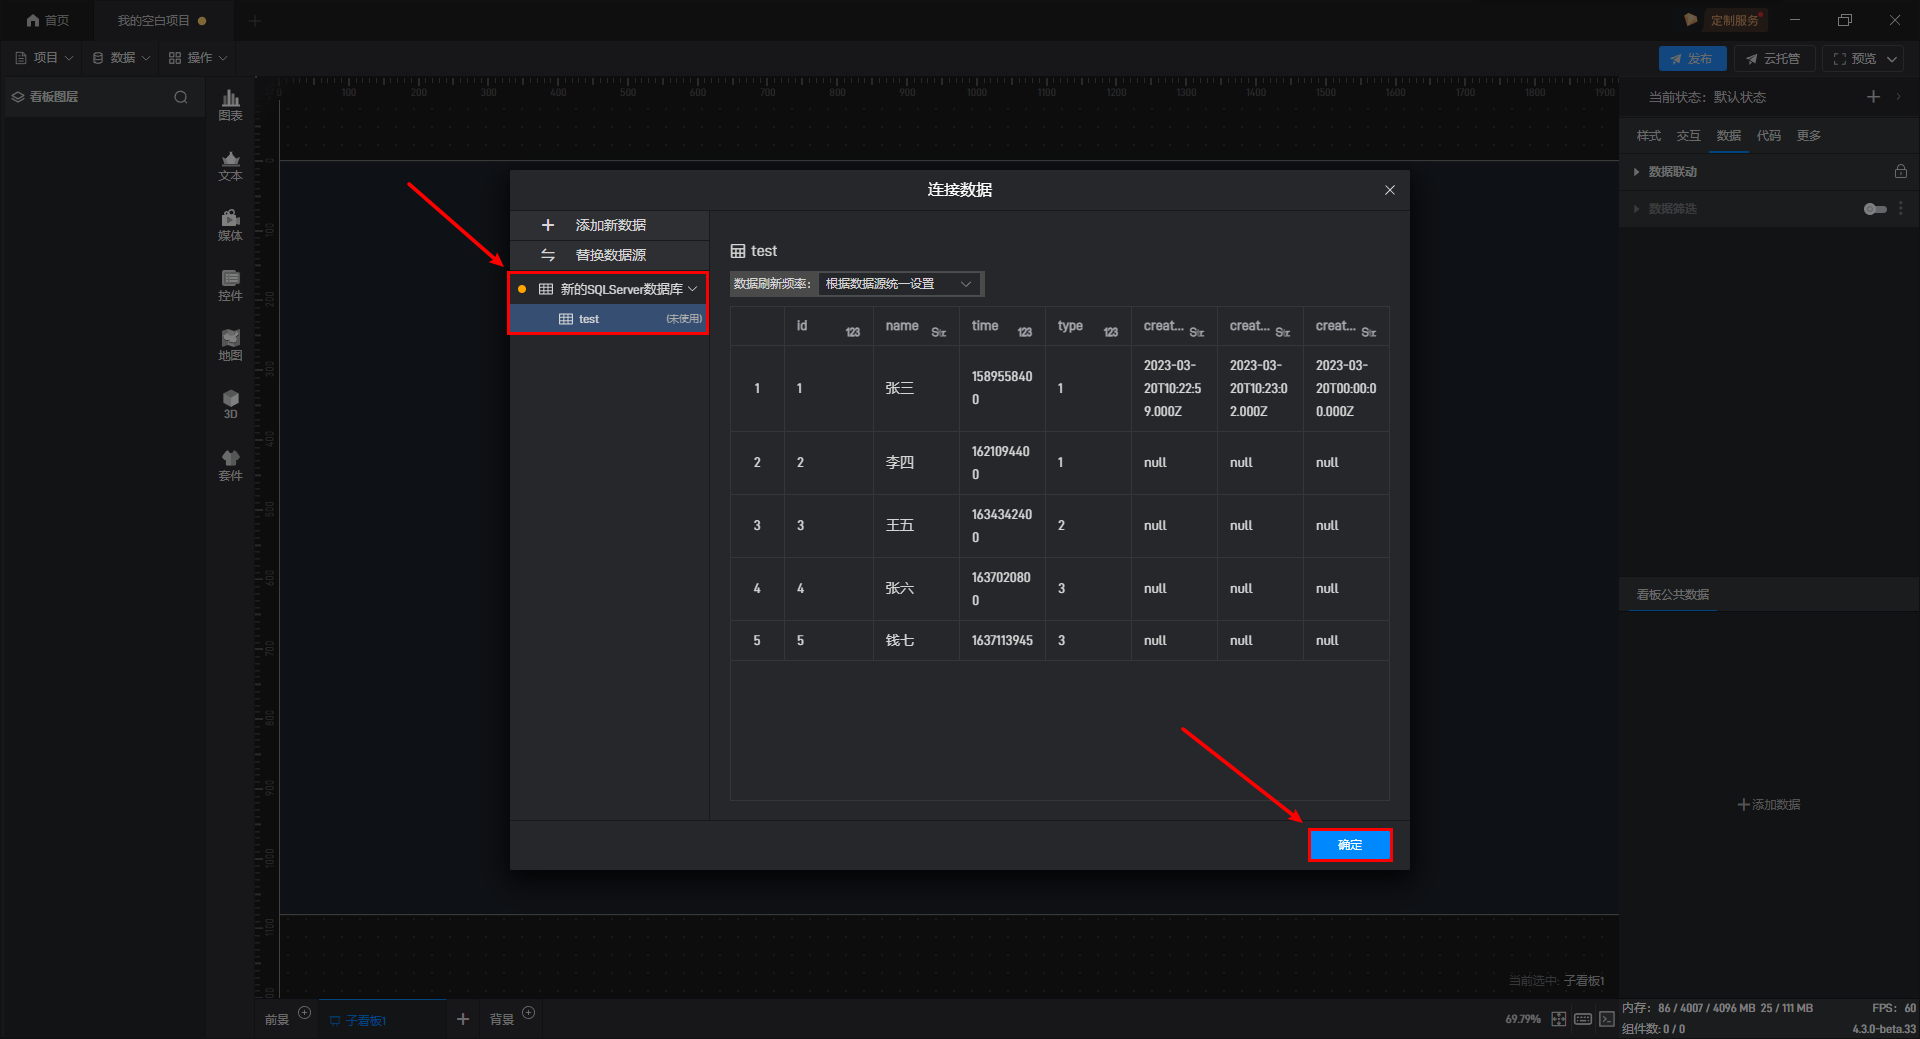Viewport: 1920px width, 1039px height.
Task: Open the 控件 (controls) component panel
Action: [x=230, y=285]
